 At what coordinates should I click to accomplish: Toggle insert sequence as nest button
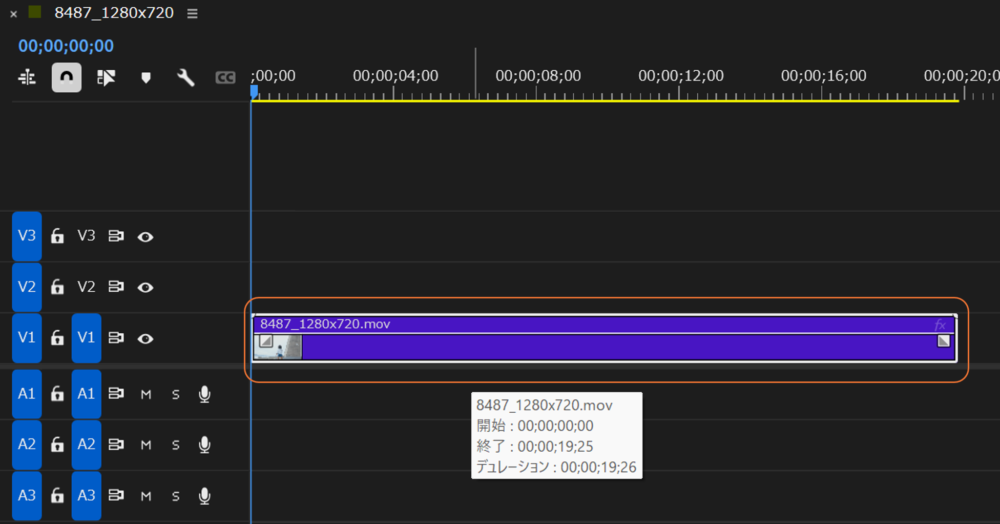[27, 78]
